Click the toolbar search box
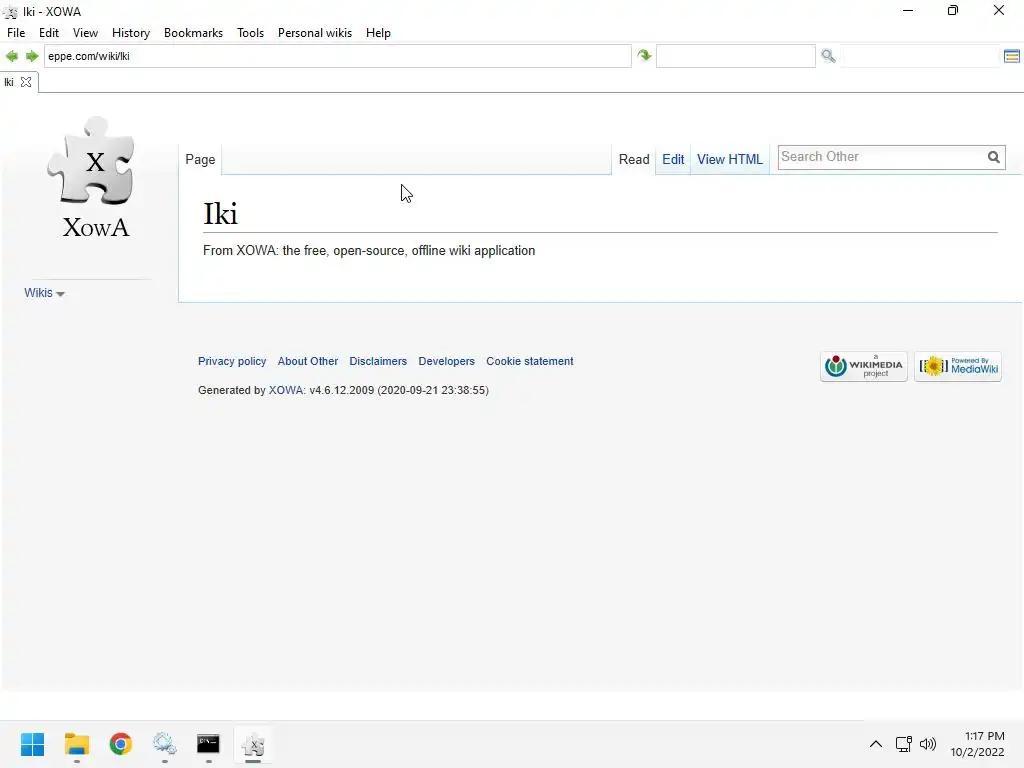Screen dimensions: 1024x768 (x=736, y=56)
